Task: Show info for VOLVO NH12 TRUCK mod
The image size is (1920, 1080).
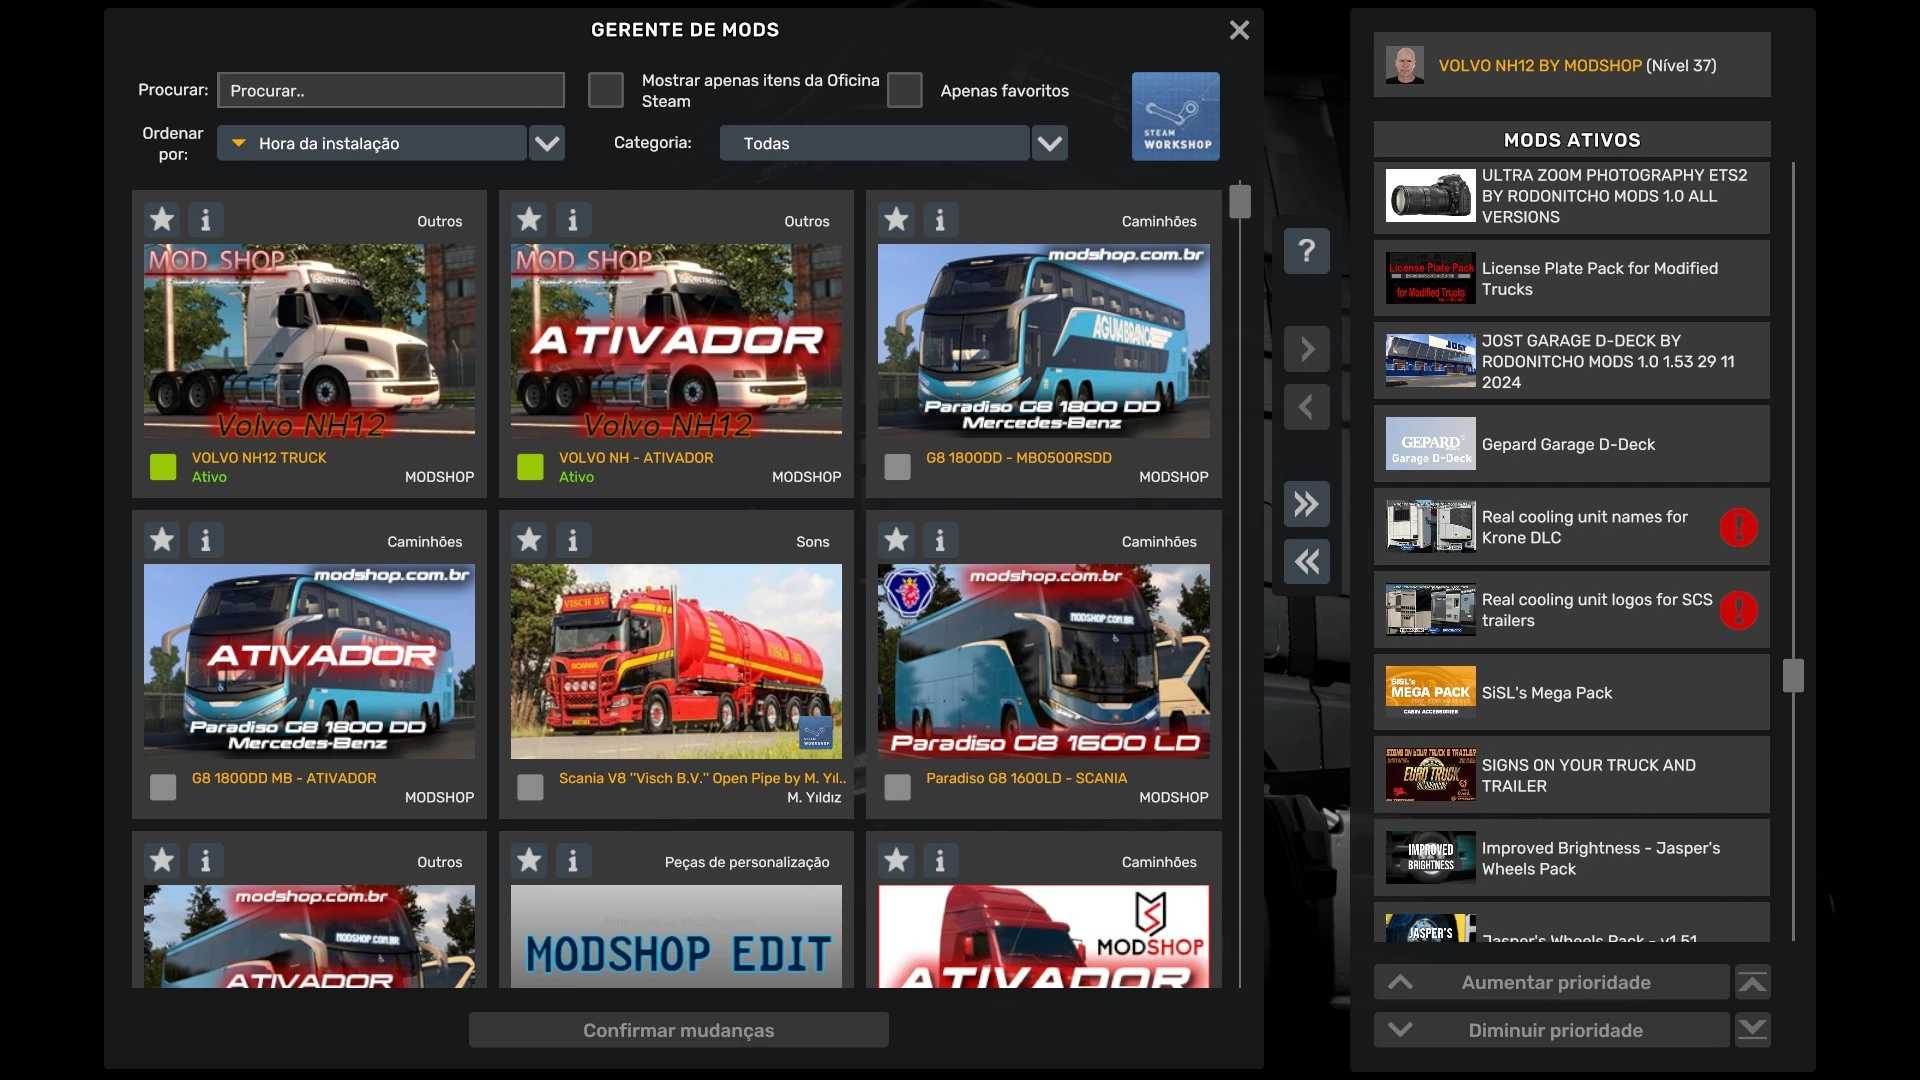Action: click(x=206, y=219)
